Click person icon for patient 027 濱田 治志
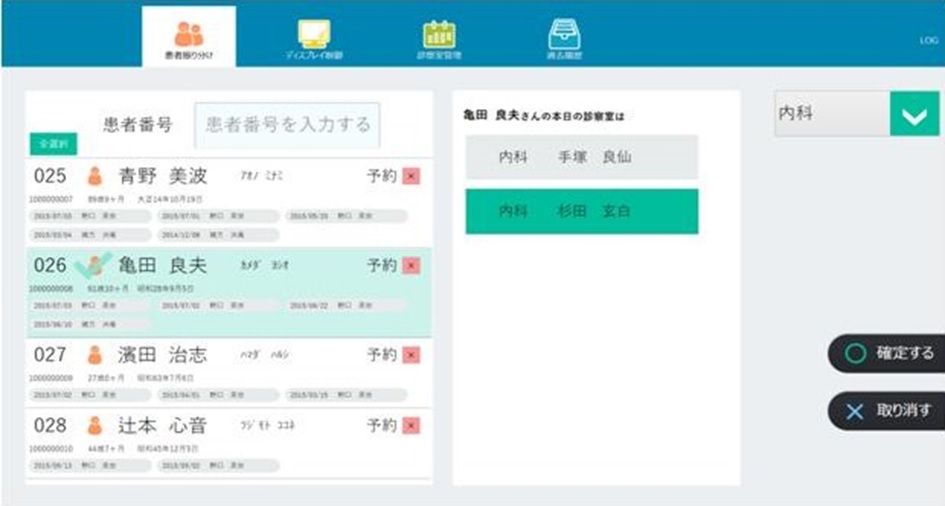This screenshot has width=945, height=506. pos(96,355)
